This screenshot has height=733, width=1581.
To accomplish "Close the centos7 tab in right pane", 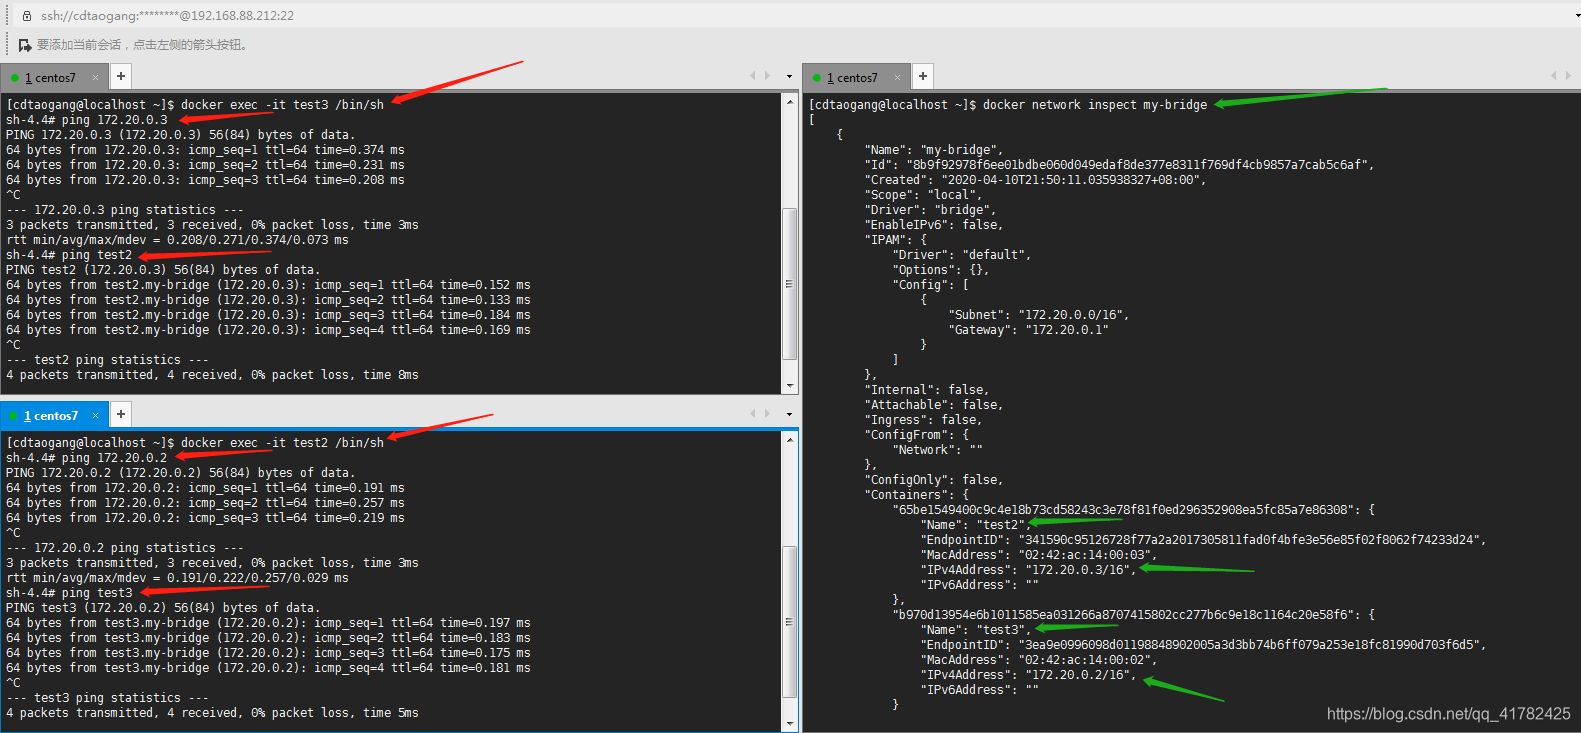I will [898, 77].
